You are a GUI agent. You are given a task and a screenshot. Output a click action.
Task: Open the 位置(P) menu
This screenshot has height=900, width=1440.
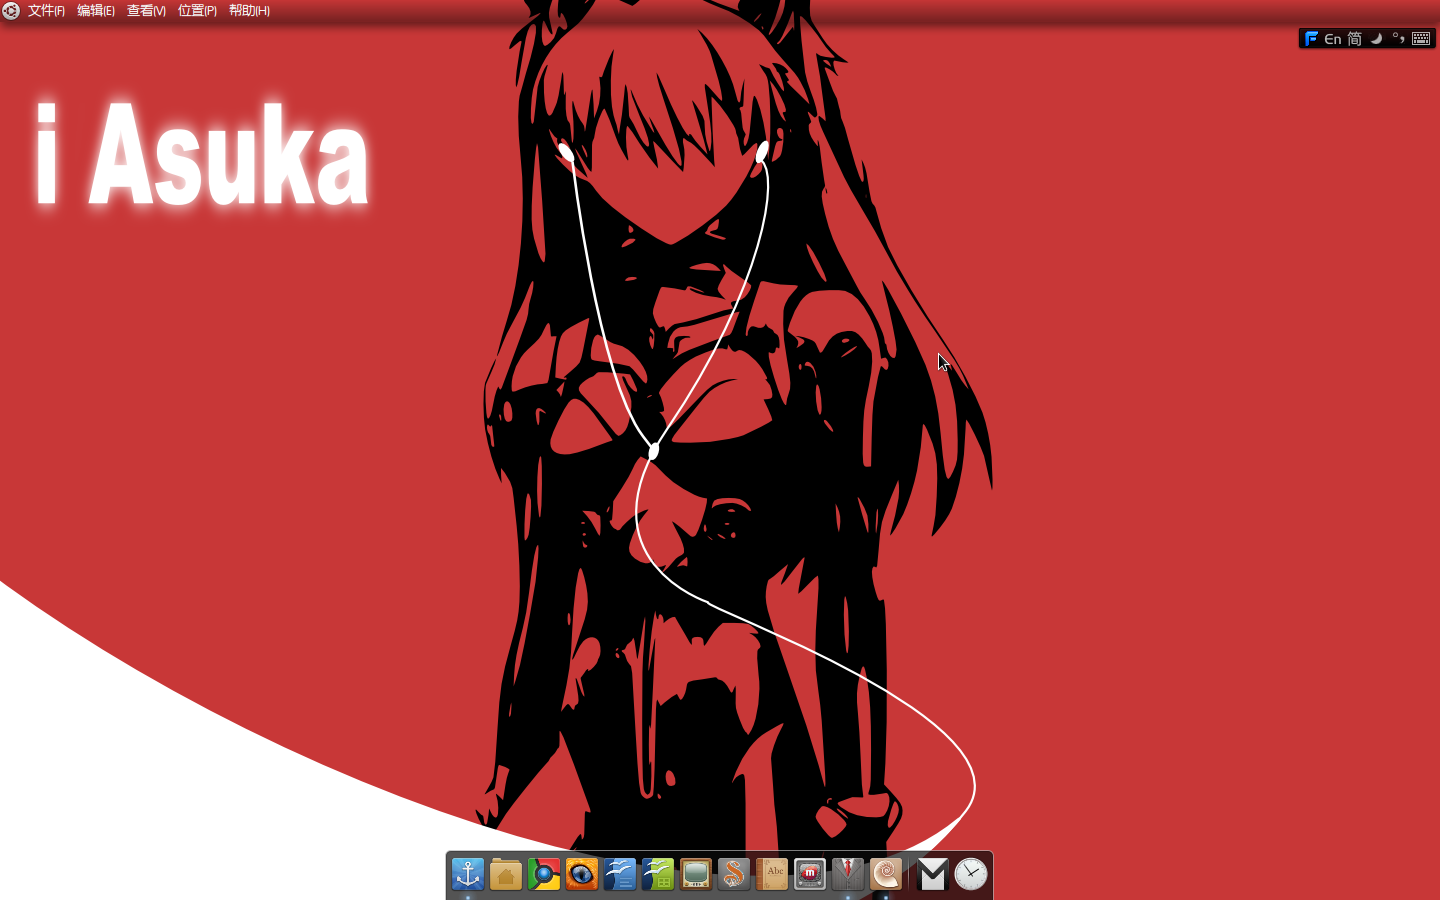[197, 11]
